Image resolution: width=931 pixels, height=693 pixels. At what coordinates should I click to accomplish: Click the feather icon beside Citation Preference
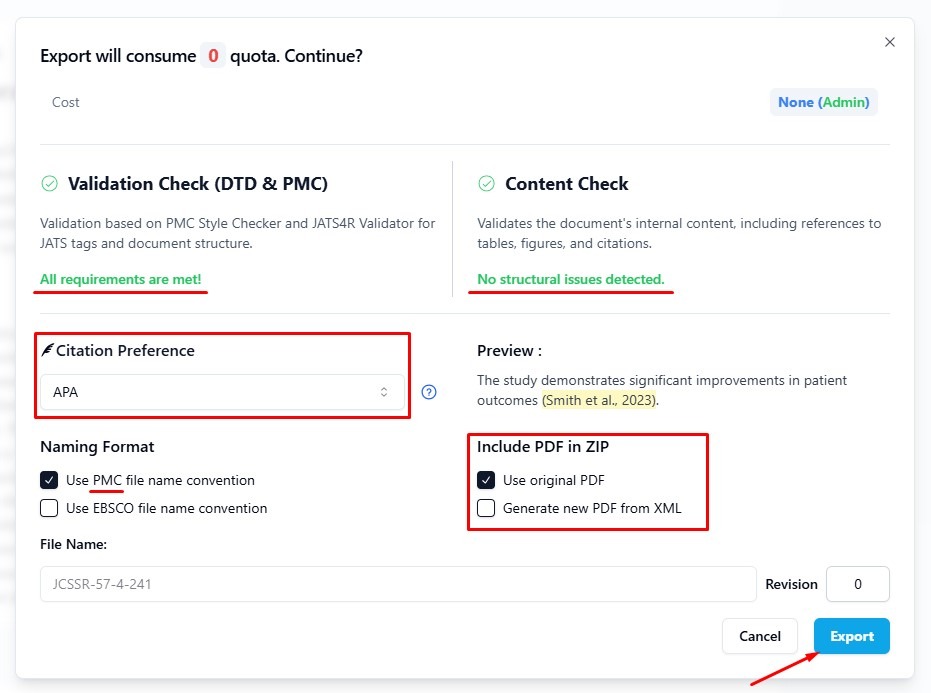coord(47,350)
